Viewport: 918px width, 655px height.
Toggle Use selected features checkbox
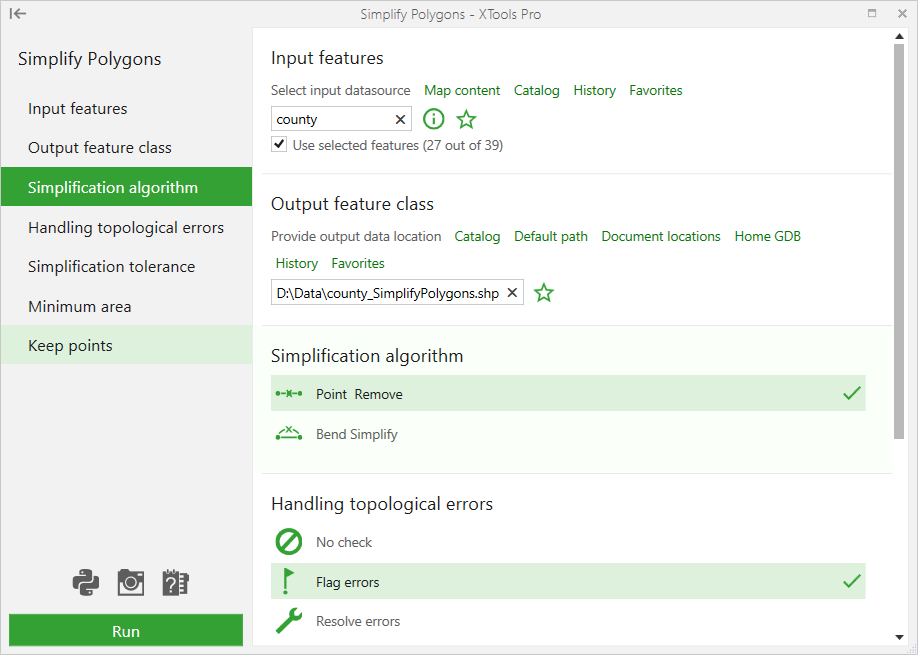[279, 145]
